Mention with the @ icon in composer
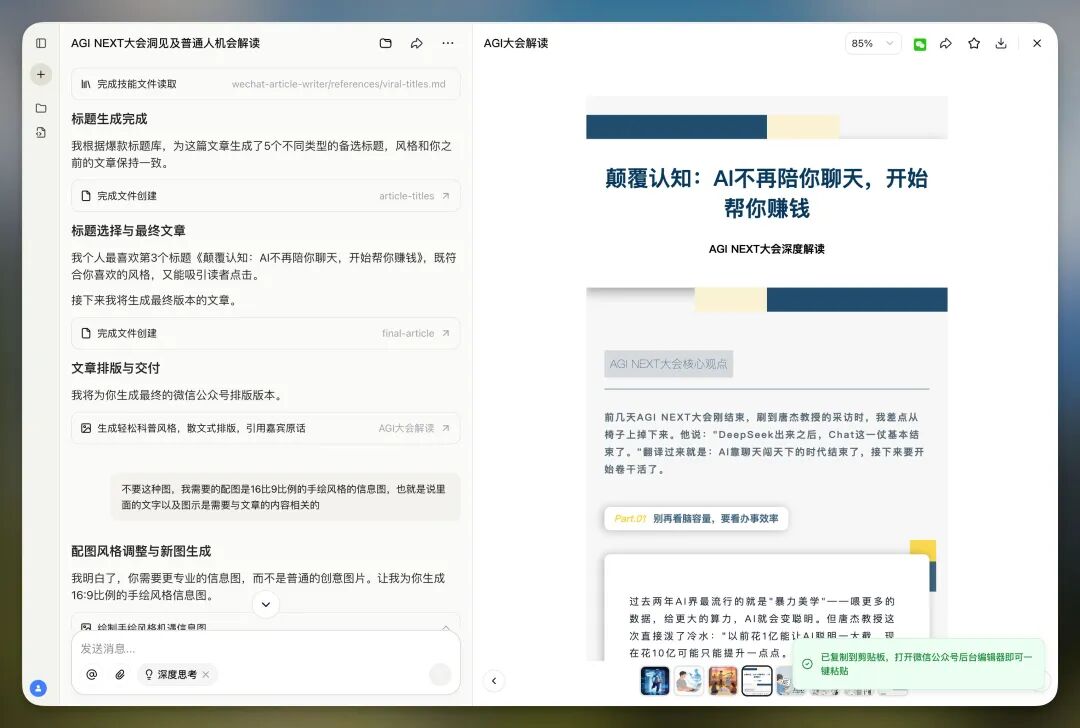 click(92, 674)
